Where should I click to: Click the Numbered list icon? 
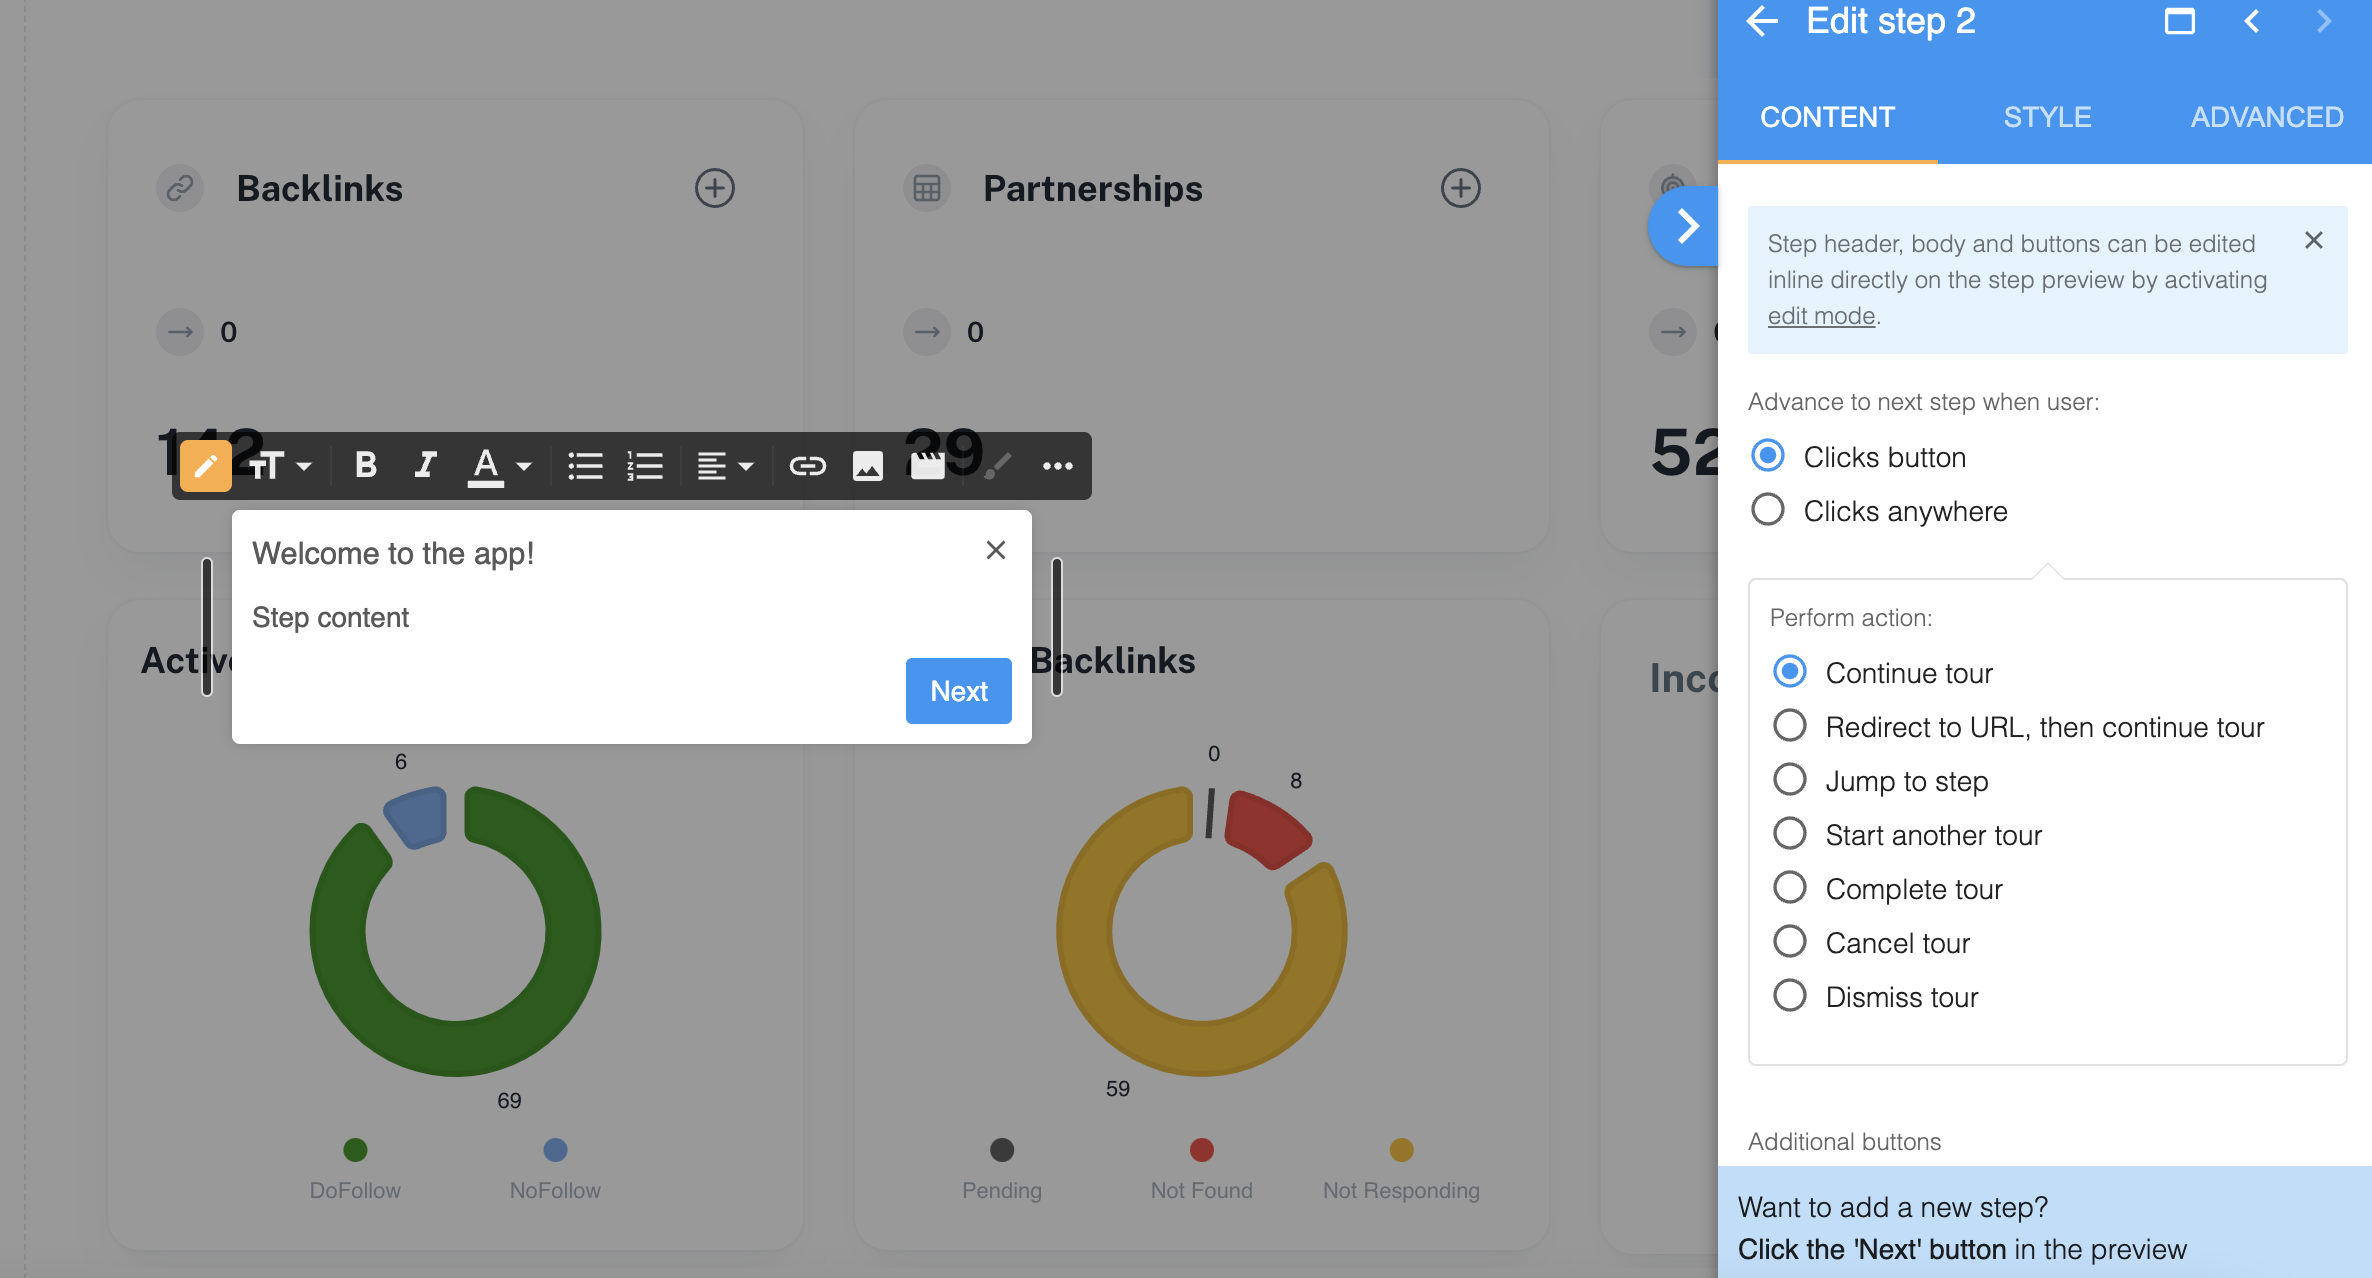(645, 466)
